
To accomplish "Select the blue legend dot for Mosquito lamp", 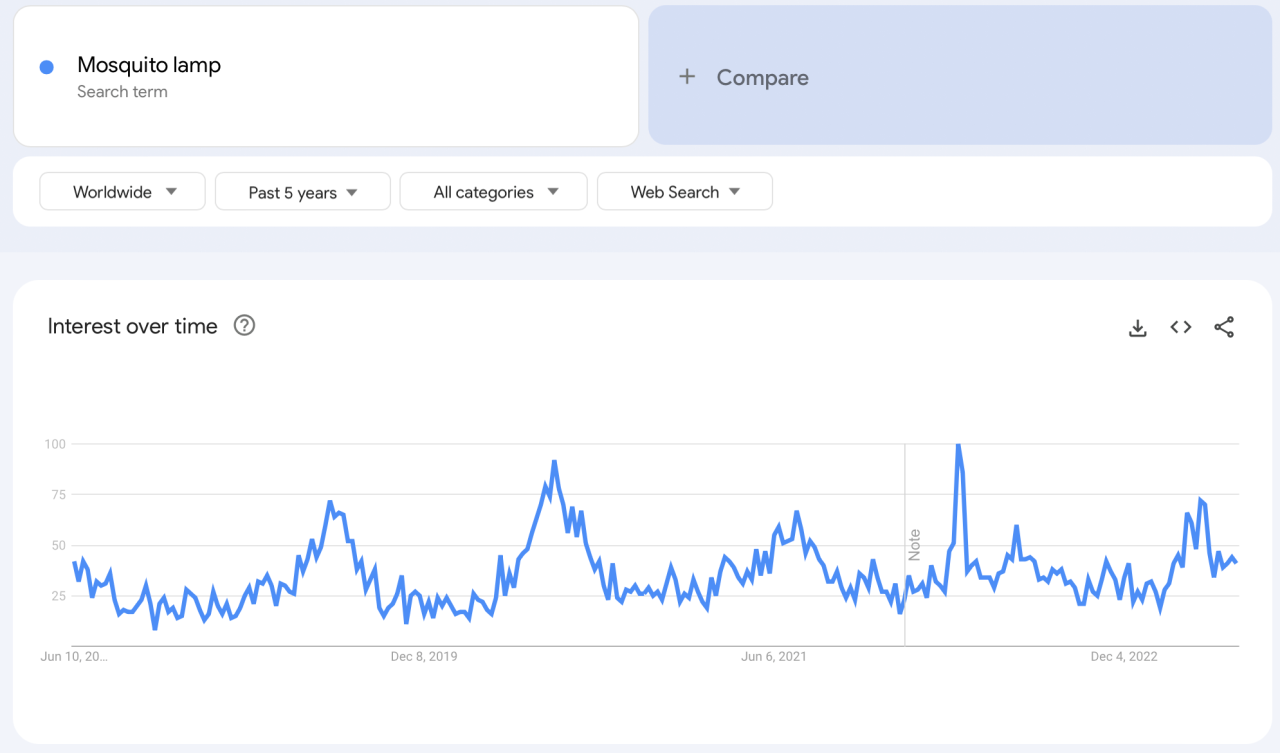I will click(x=45, y=66).
